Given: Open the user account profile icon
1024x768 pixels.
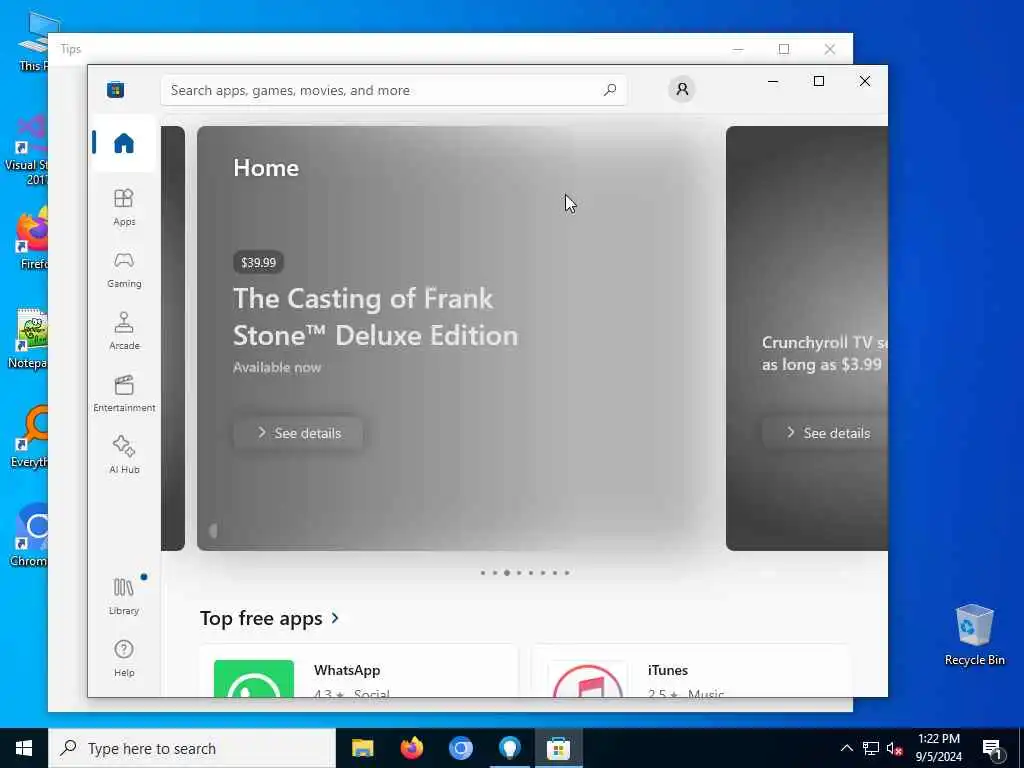Looking at the screenshot, I should pyautogui.click(x=682, y=89).
